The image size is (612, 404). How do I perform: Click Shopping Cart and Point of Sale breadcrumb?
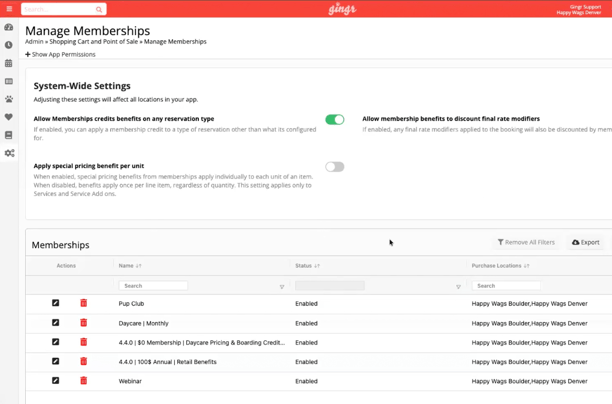[x=94, y=41]
